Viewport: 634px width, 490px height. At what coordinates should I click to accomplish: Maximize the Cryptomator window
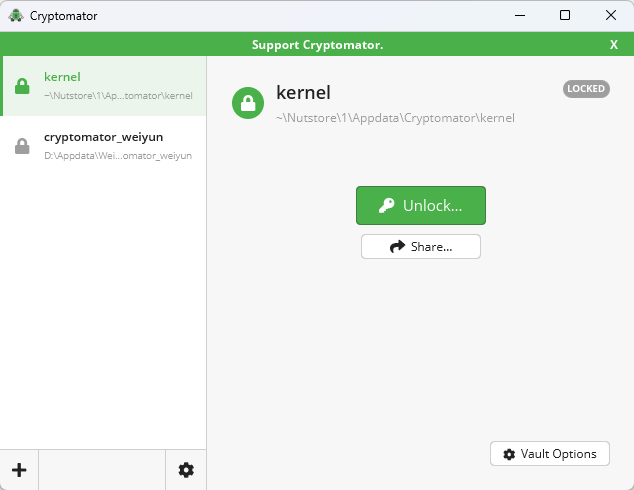[x=565, y=16]
